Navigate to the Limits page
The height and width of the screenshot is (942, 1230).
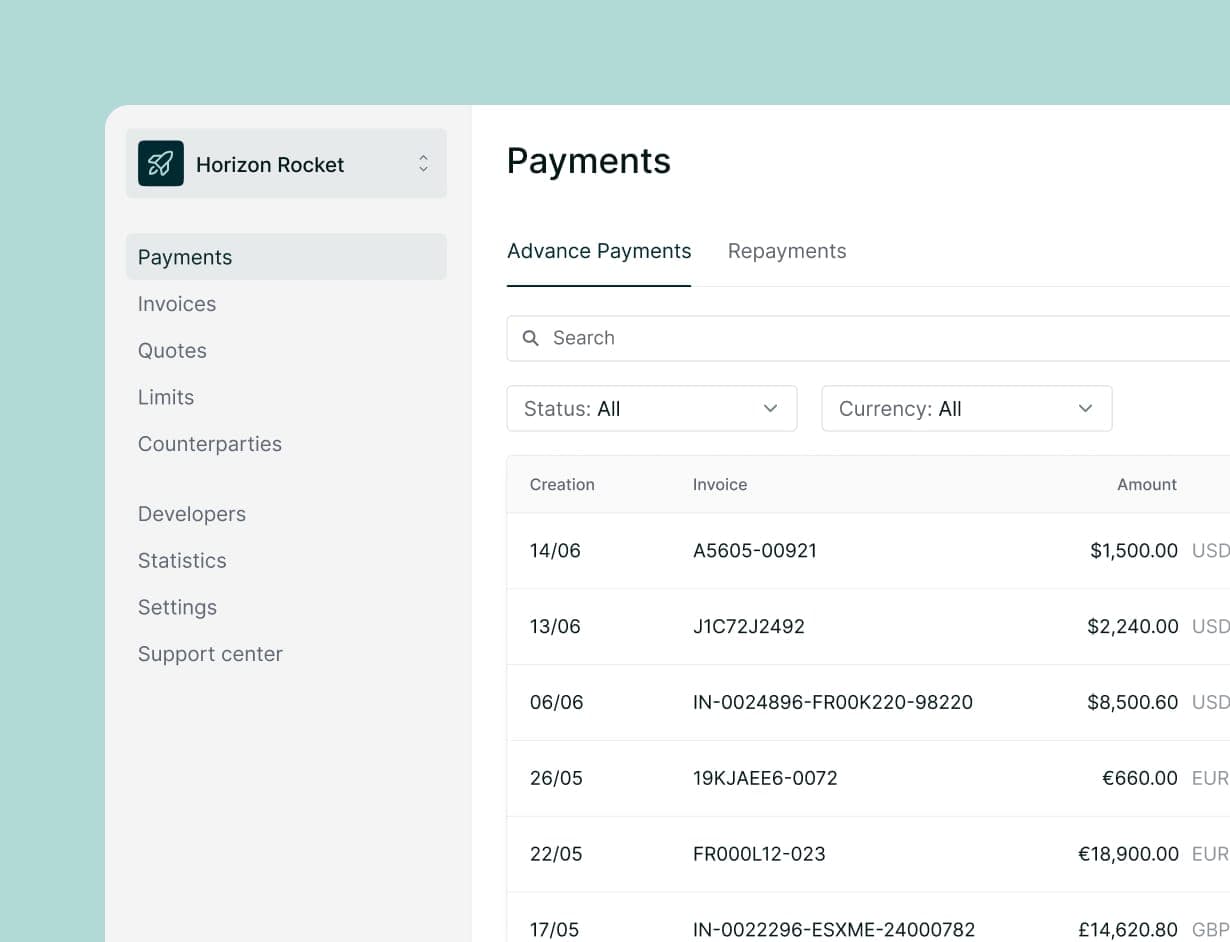[166, 397]
